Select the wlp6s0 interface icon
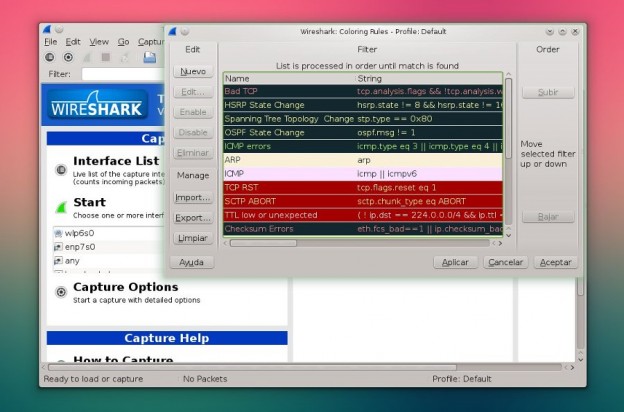 point(58,233)
